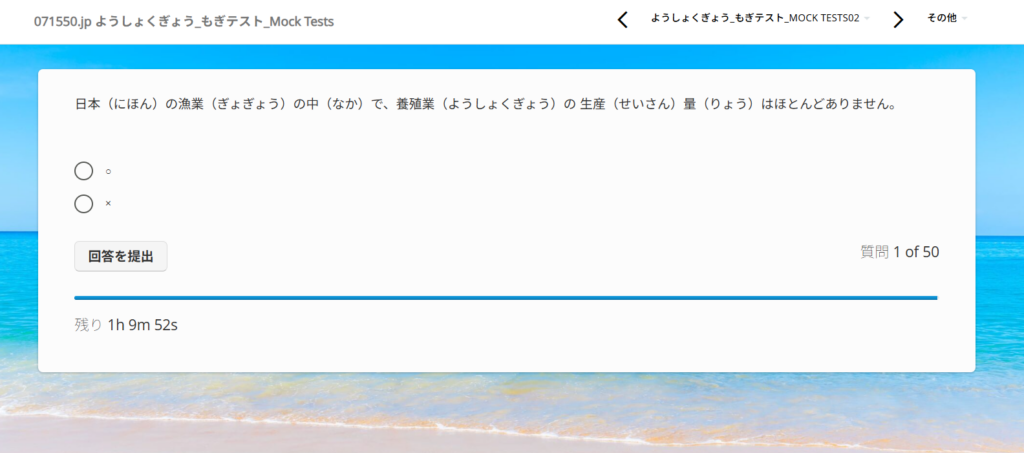
Task: Click the small × answer label text
Action: (108, 204)
